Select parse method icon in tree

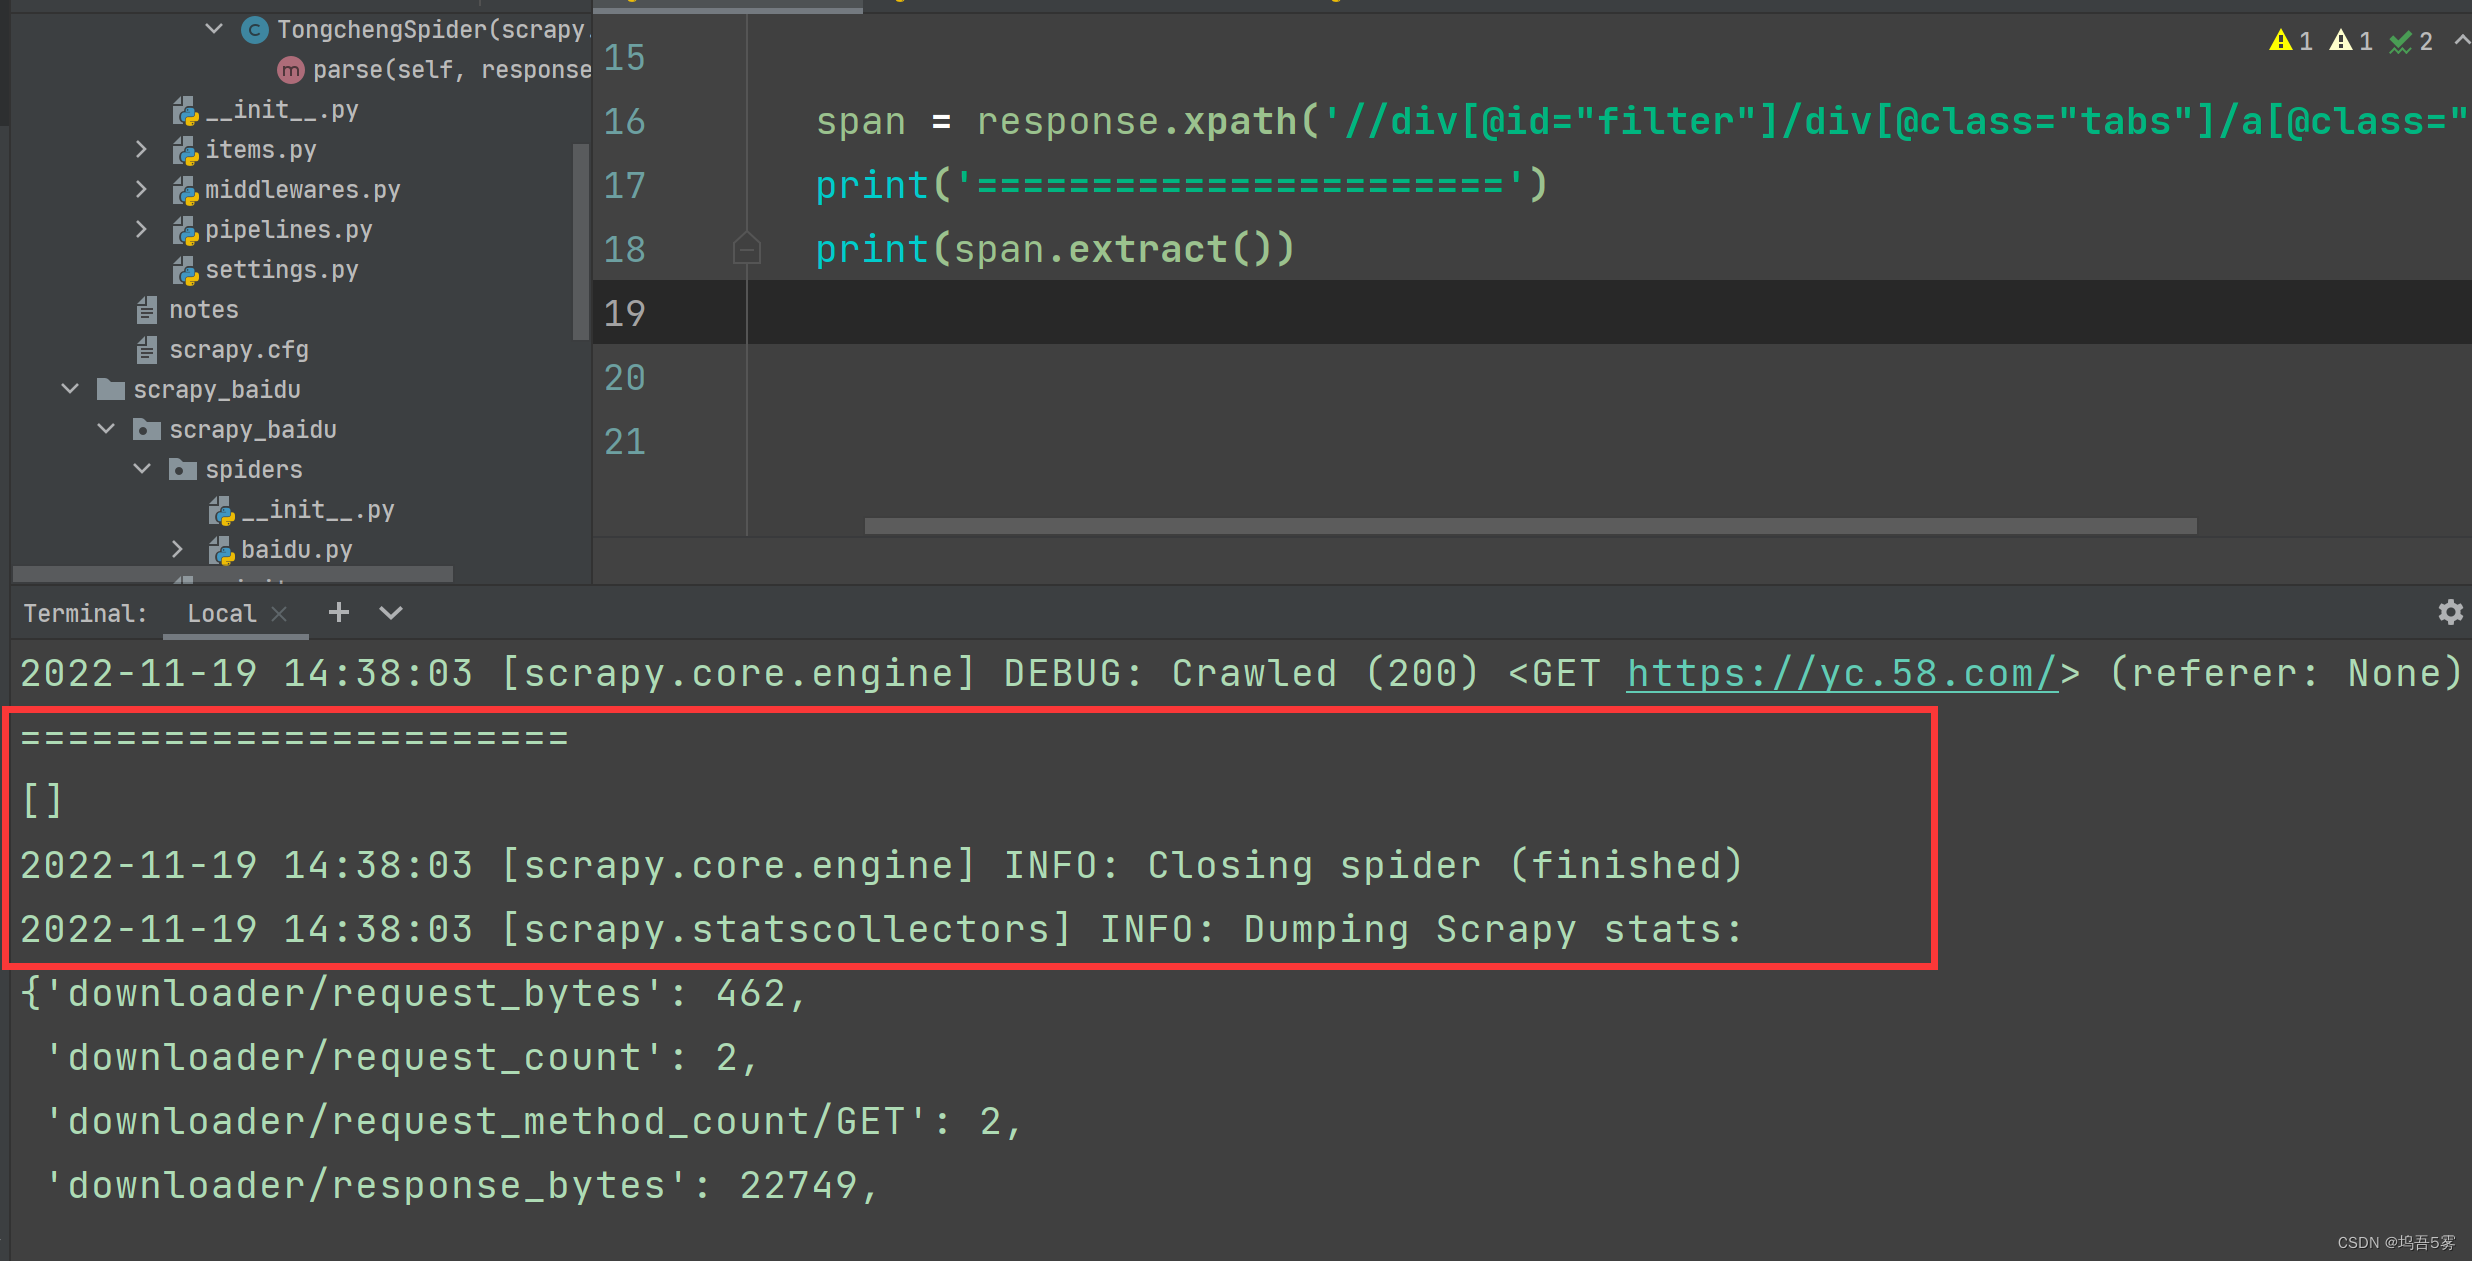tap(290, 70)
